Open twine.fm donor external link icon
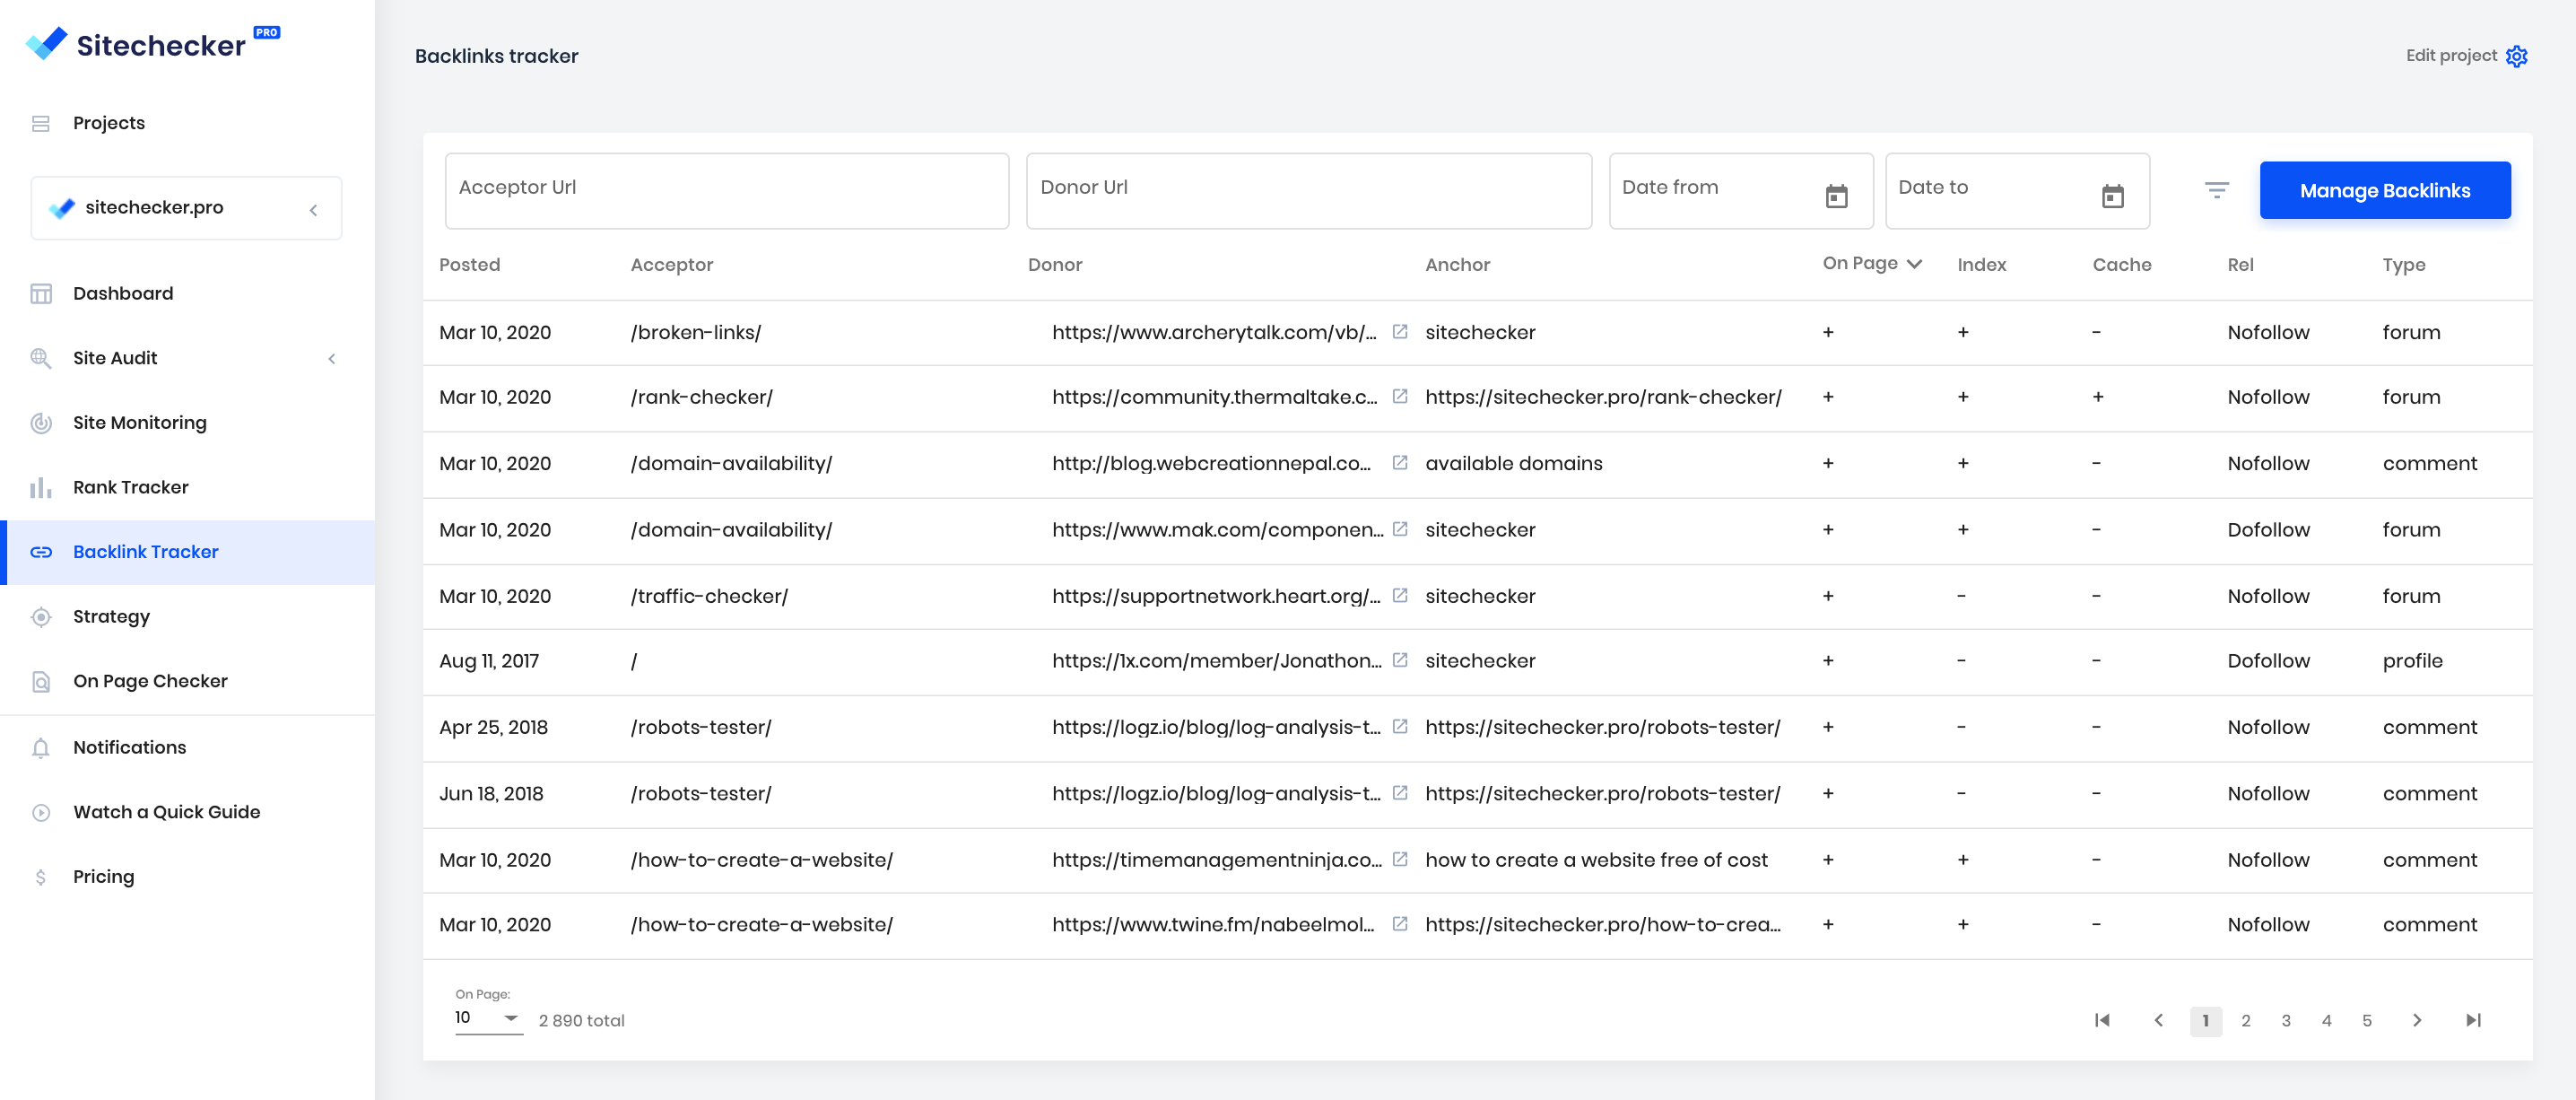 coord(1400,924)
